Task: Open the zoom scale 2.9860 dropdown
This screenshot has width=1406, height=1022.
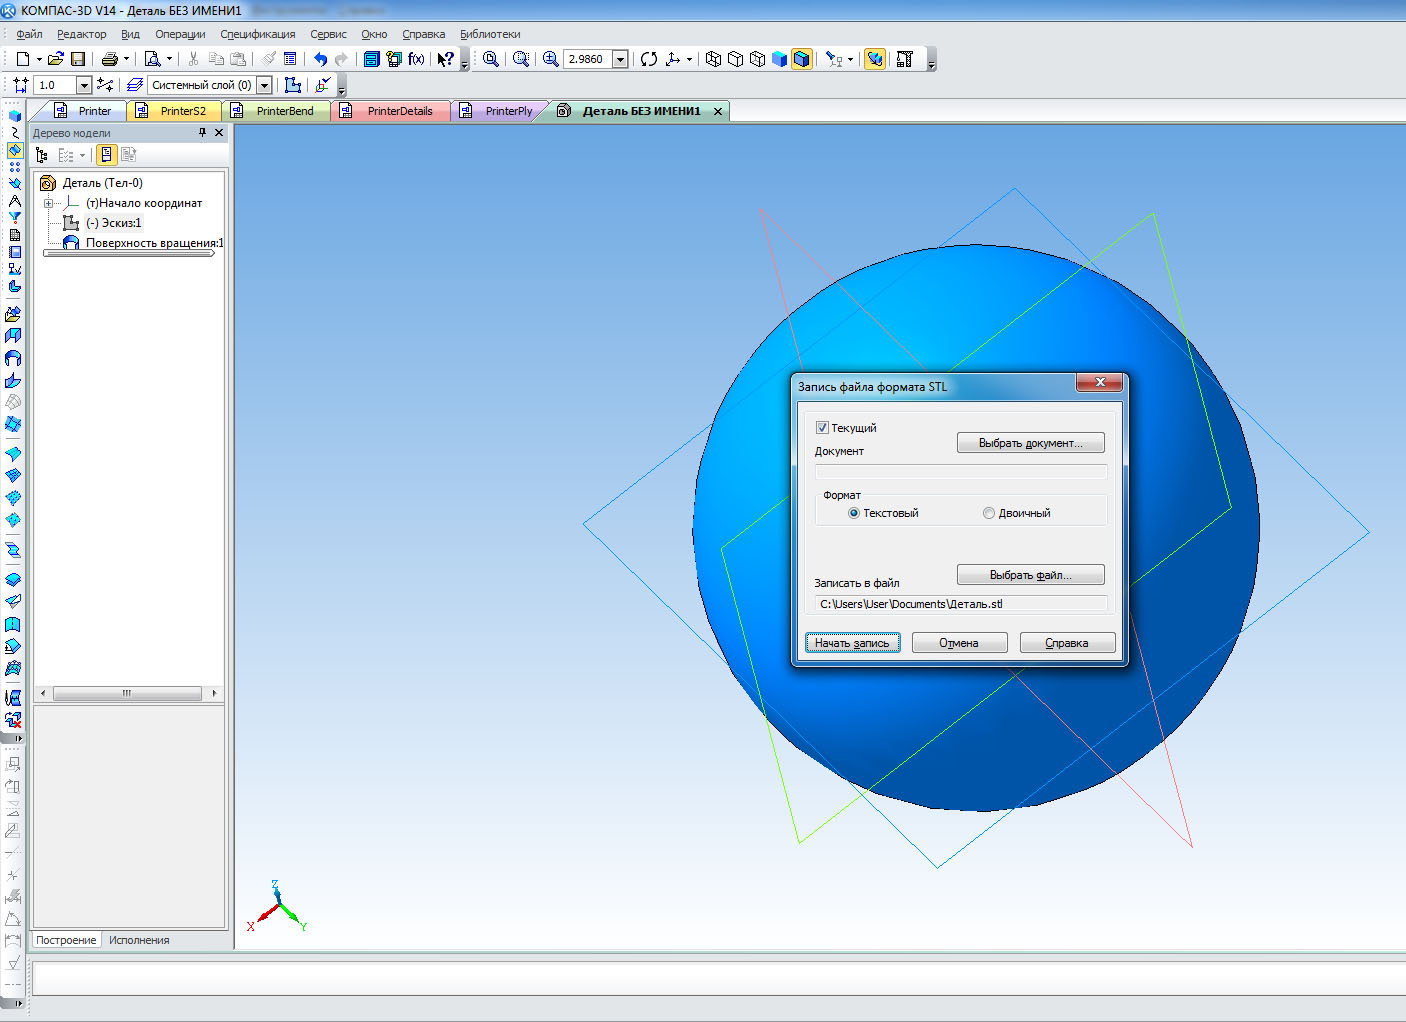Action: click(x=620, y=59)
